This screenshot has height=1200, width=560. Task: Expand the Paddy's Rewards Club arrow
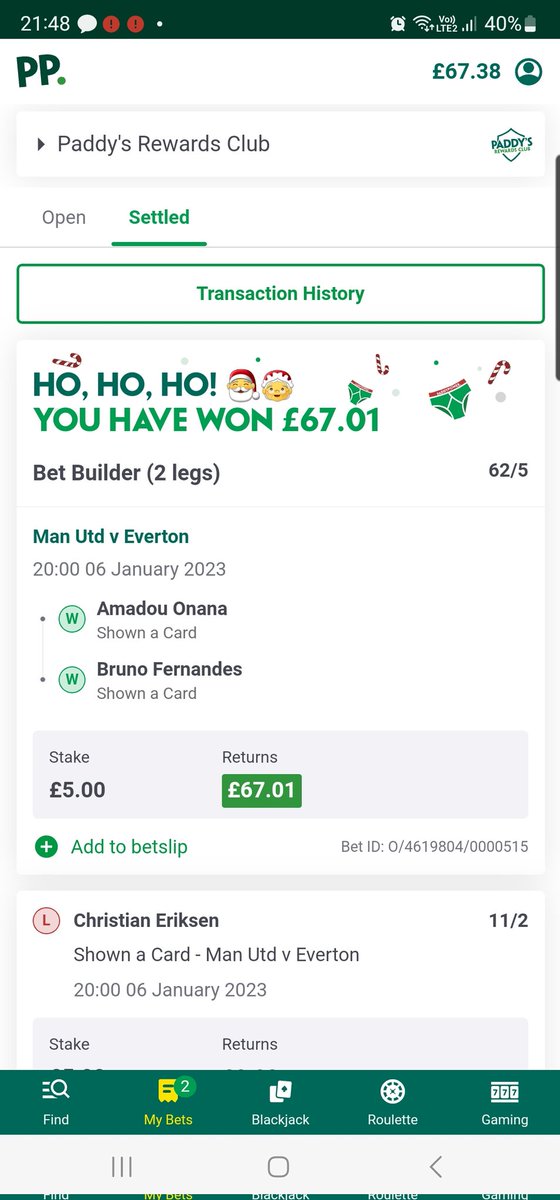tap(41, 144)
